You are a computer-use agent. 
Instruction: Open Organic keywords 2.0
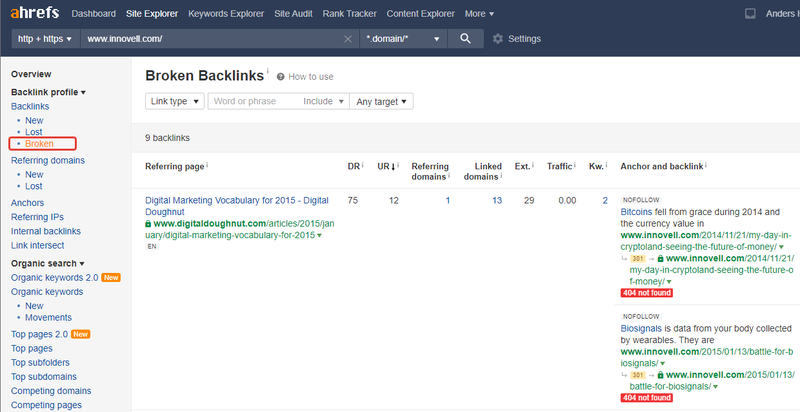pos(55,278)
